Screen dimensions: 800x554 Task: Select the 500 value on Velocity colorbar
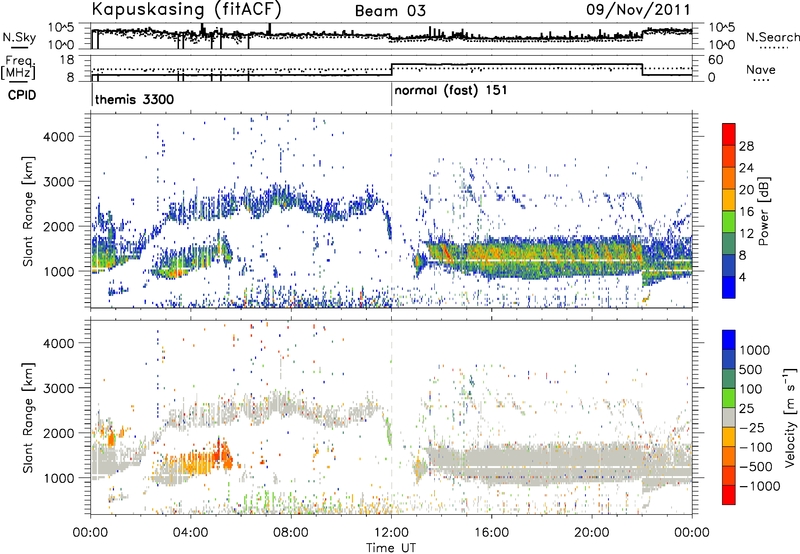[753, 370]
